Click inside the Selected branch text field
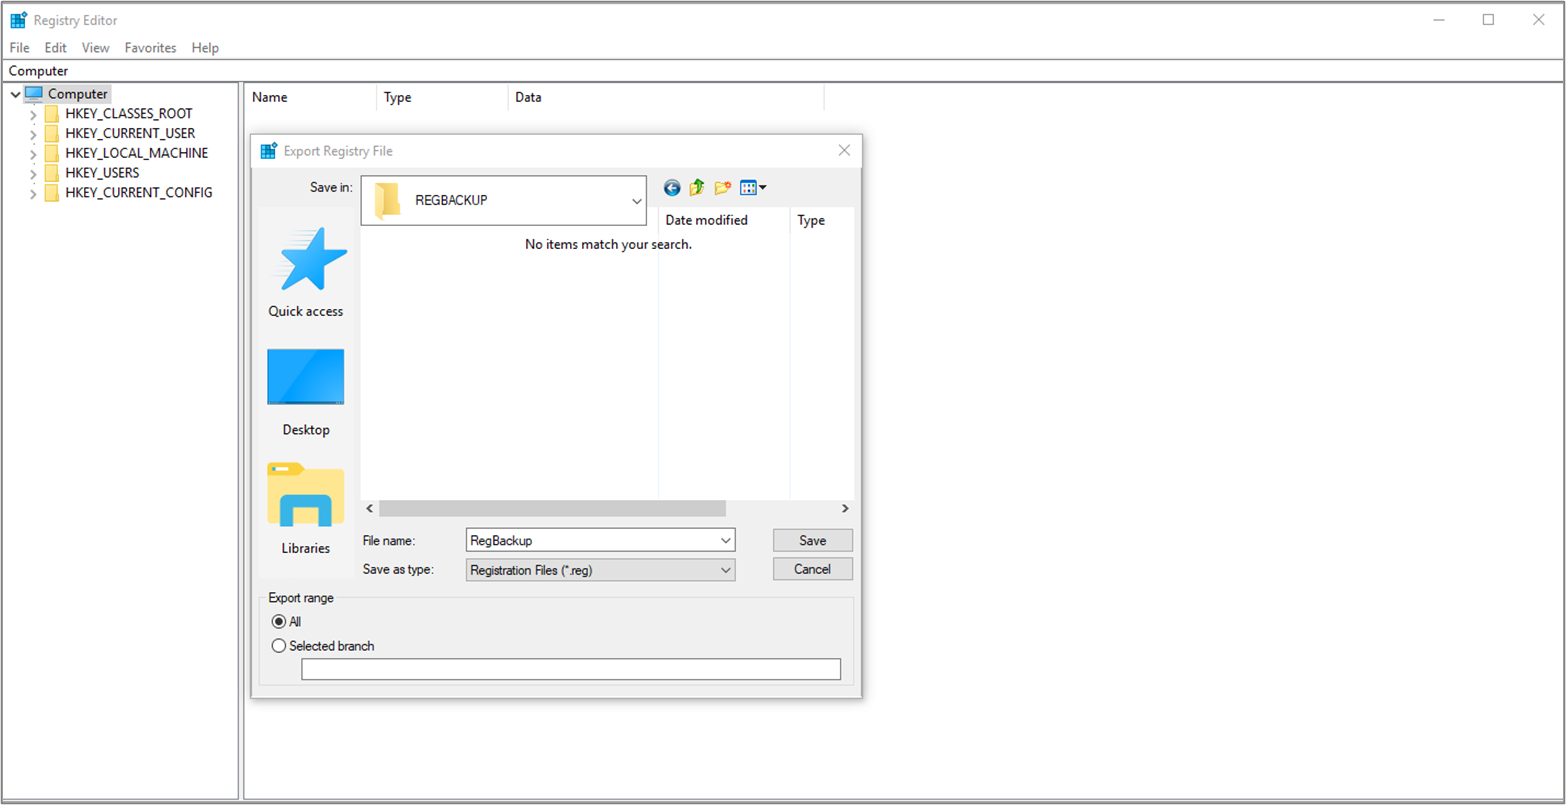This screenshot has height=805, width=1566. (571, 668)
